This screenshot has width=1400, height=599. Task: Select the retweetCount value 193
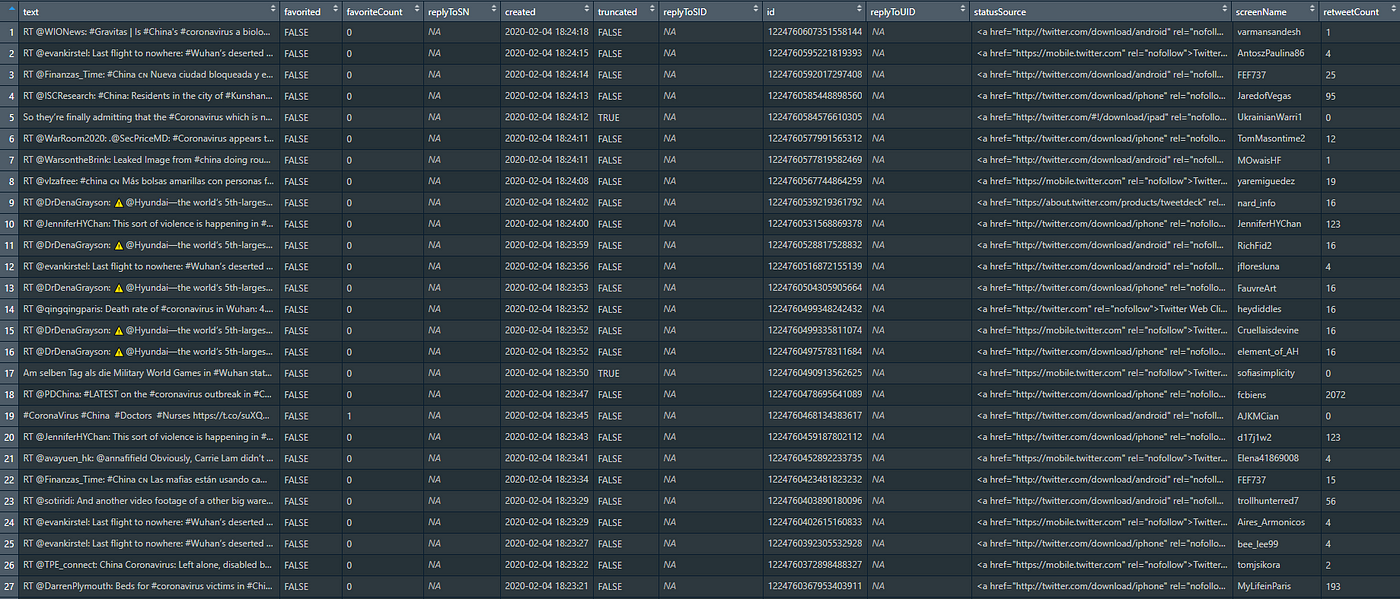tap(1332, 586)
